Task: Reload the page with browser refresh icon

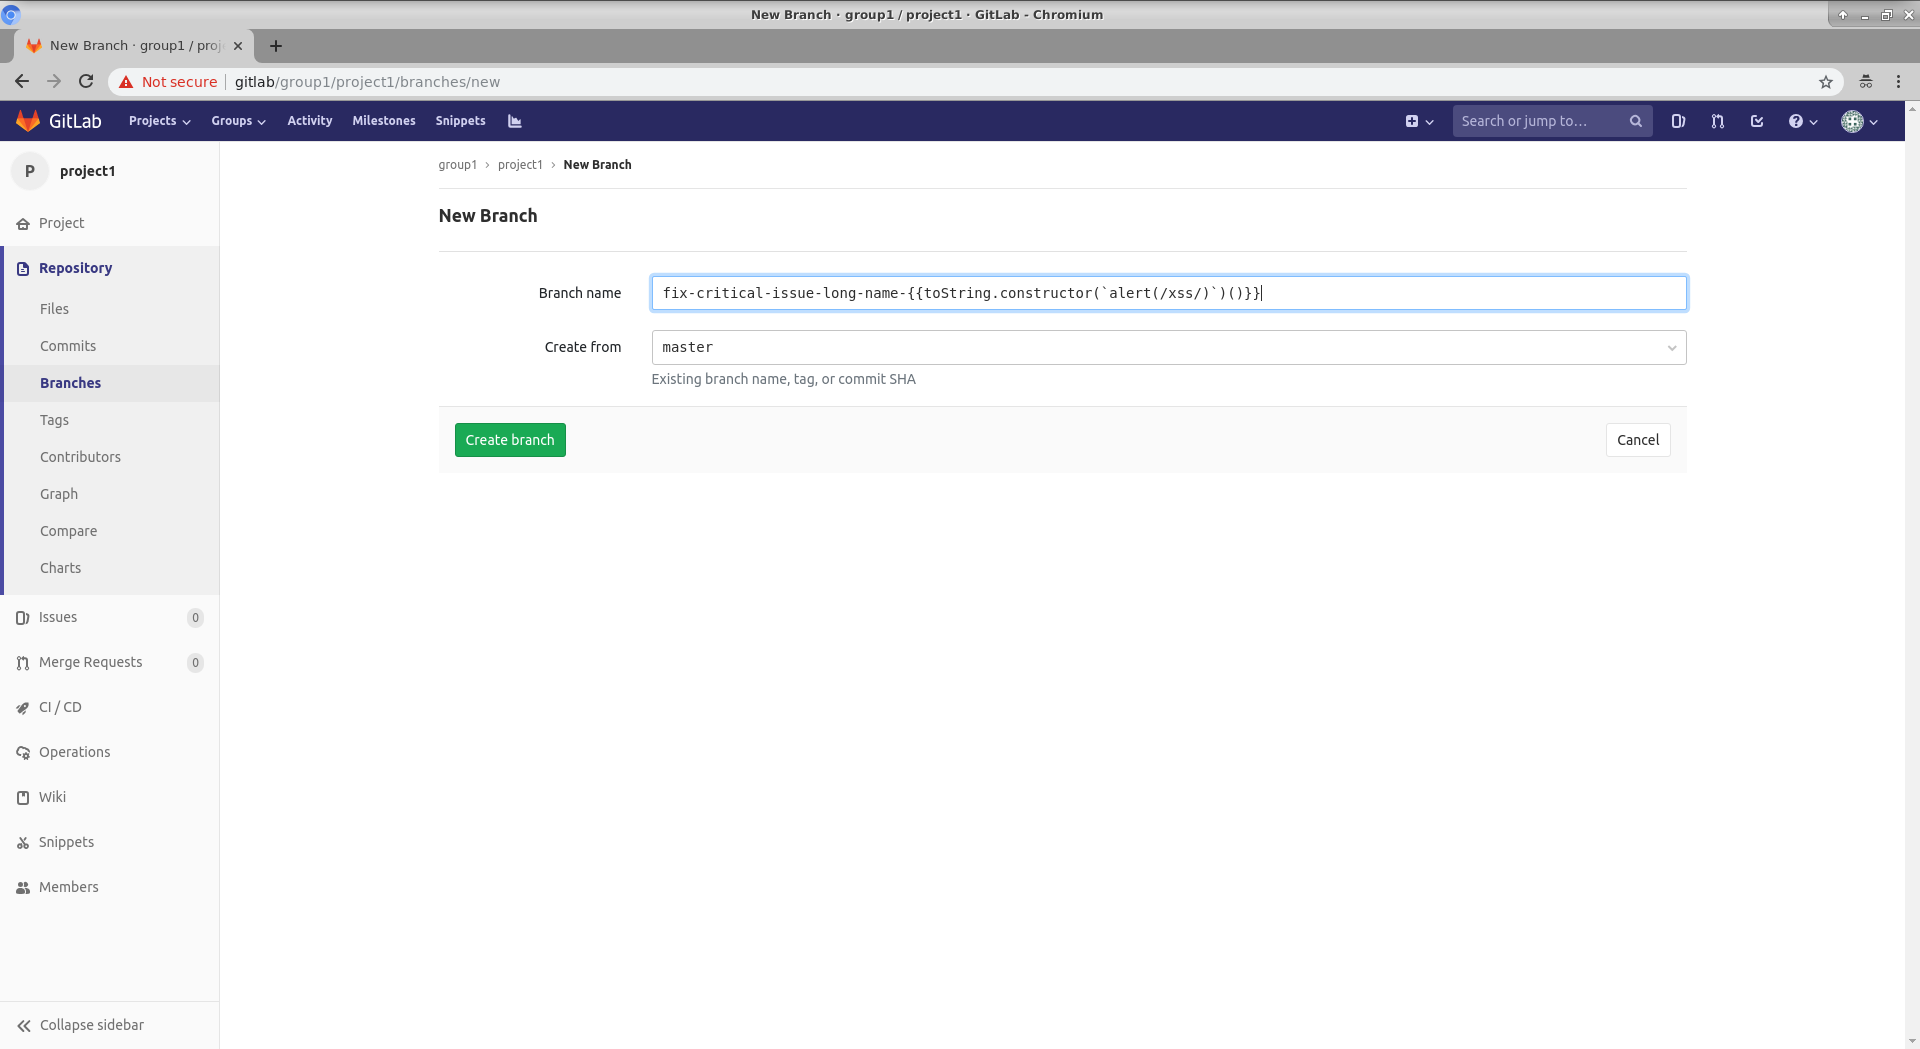Action: [x=86, y=82]
